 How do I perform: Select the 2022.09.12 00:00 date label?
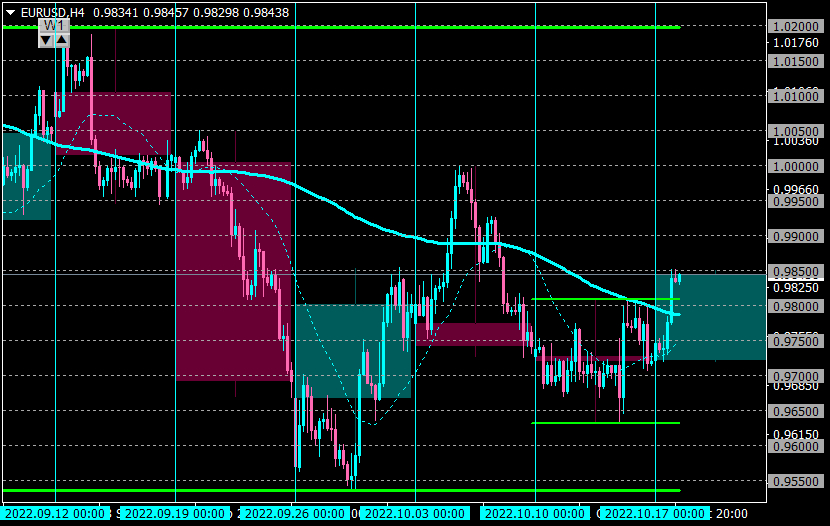click(x=55, y=513)
